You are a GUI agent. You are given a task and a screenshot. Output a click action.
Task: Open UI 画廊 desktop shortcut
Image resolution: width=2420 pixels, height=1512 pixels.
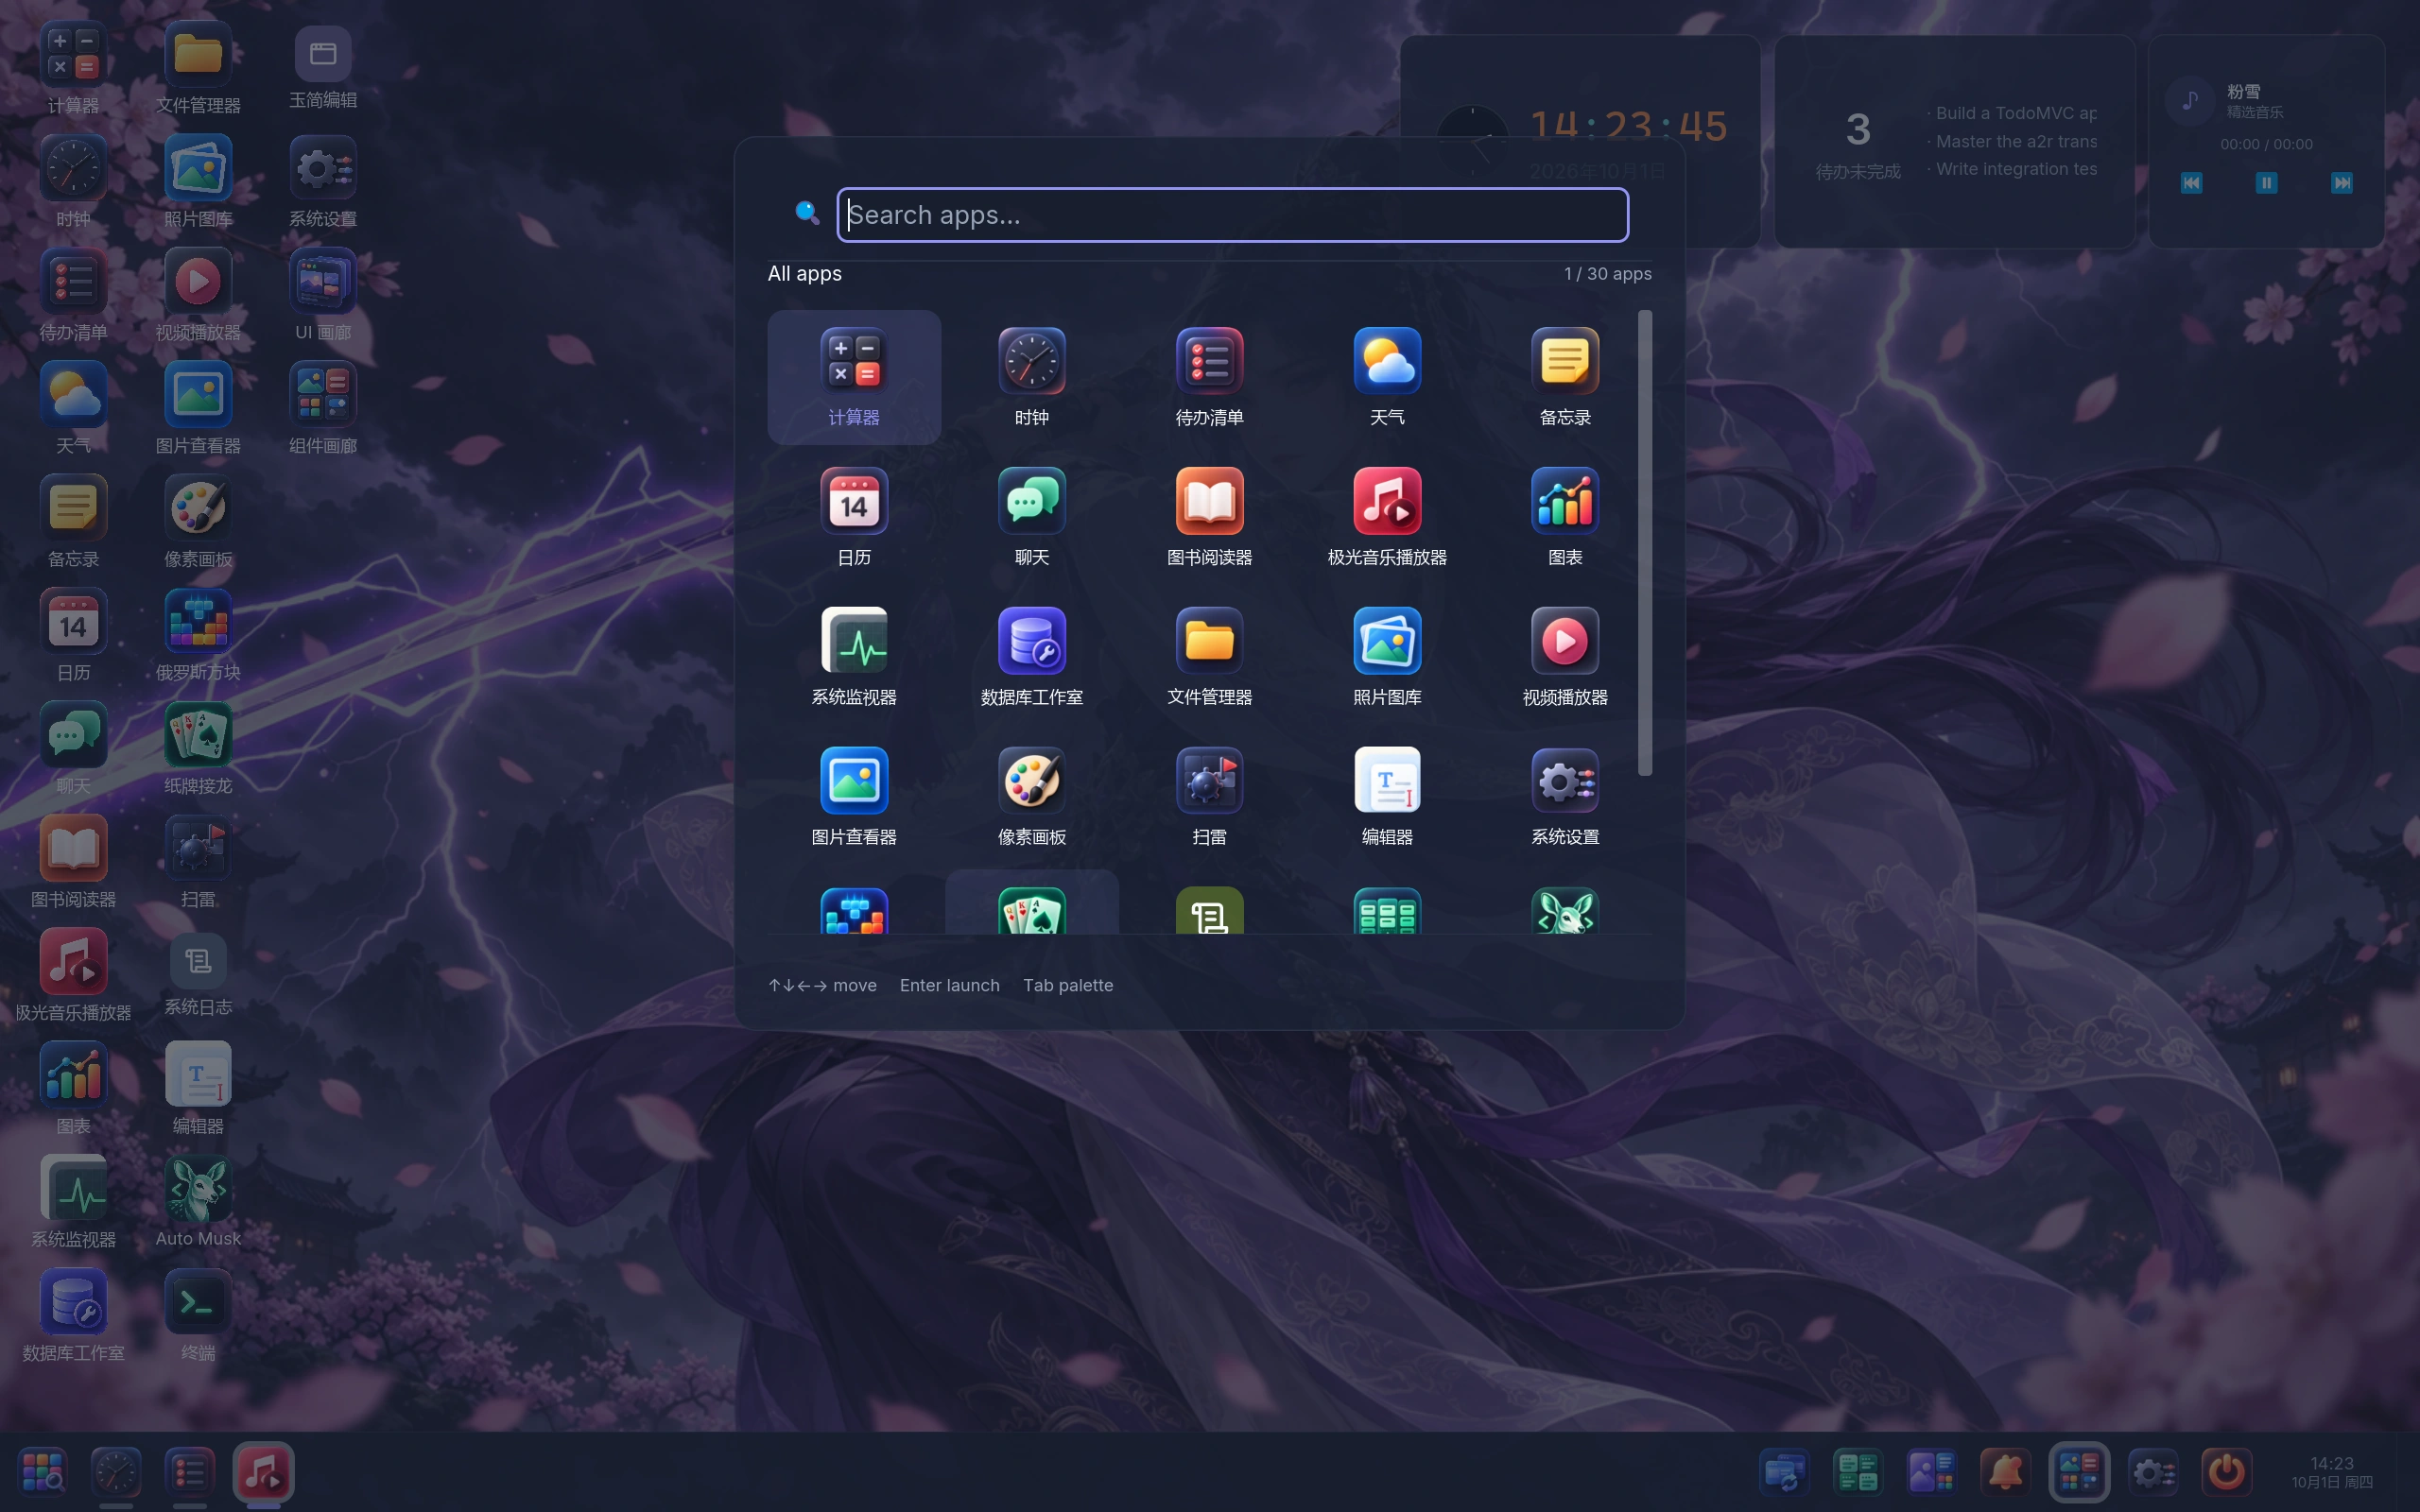pyautogui.click(x=323, y=295)
